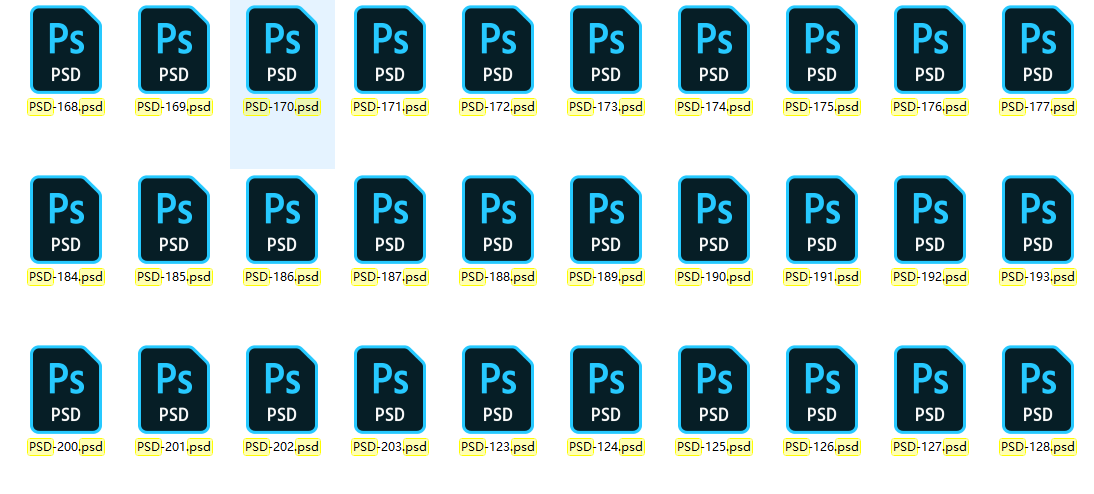Select the PSD-190.psd Photoshop icon
This screenshot has width=1094, height=494.
714,219
